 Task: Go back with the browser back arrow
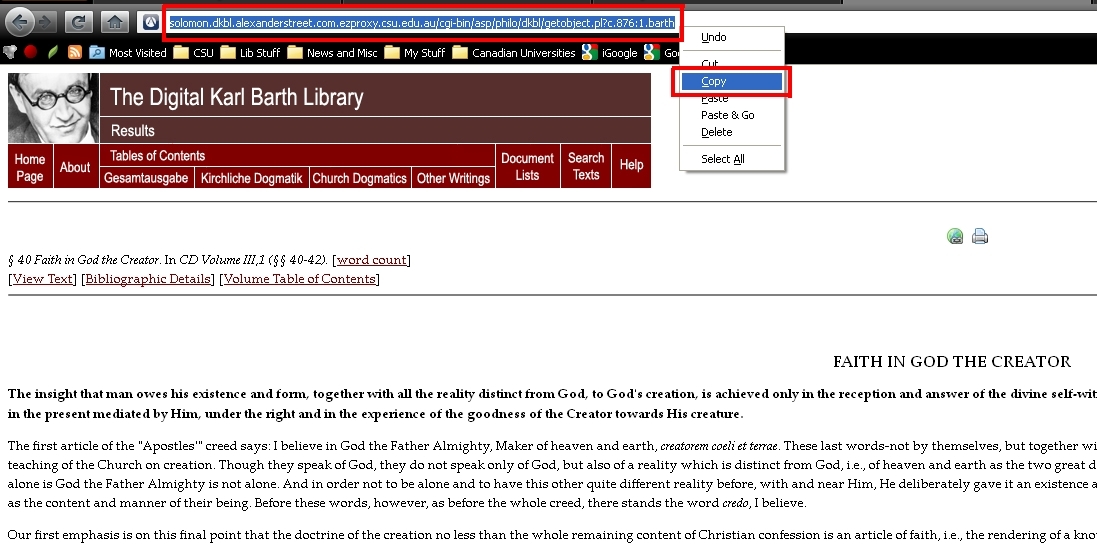click(19, 22)
